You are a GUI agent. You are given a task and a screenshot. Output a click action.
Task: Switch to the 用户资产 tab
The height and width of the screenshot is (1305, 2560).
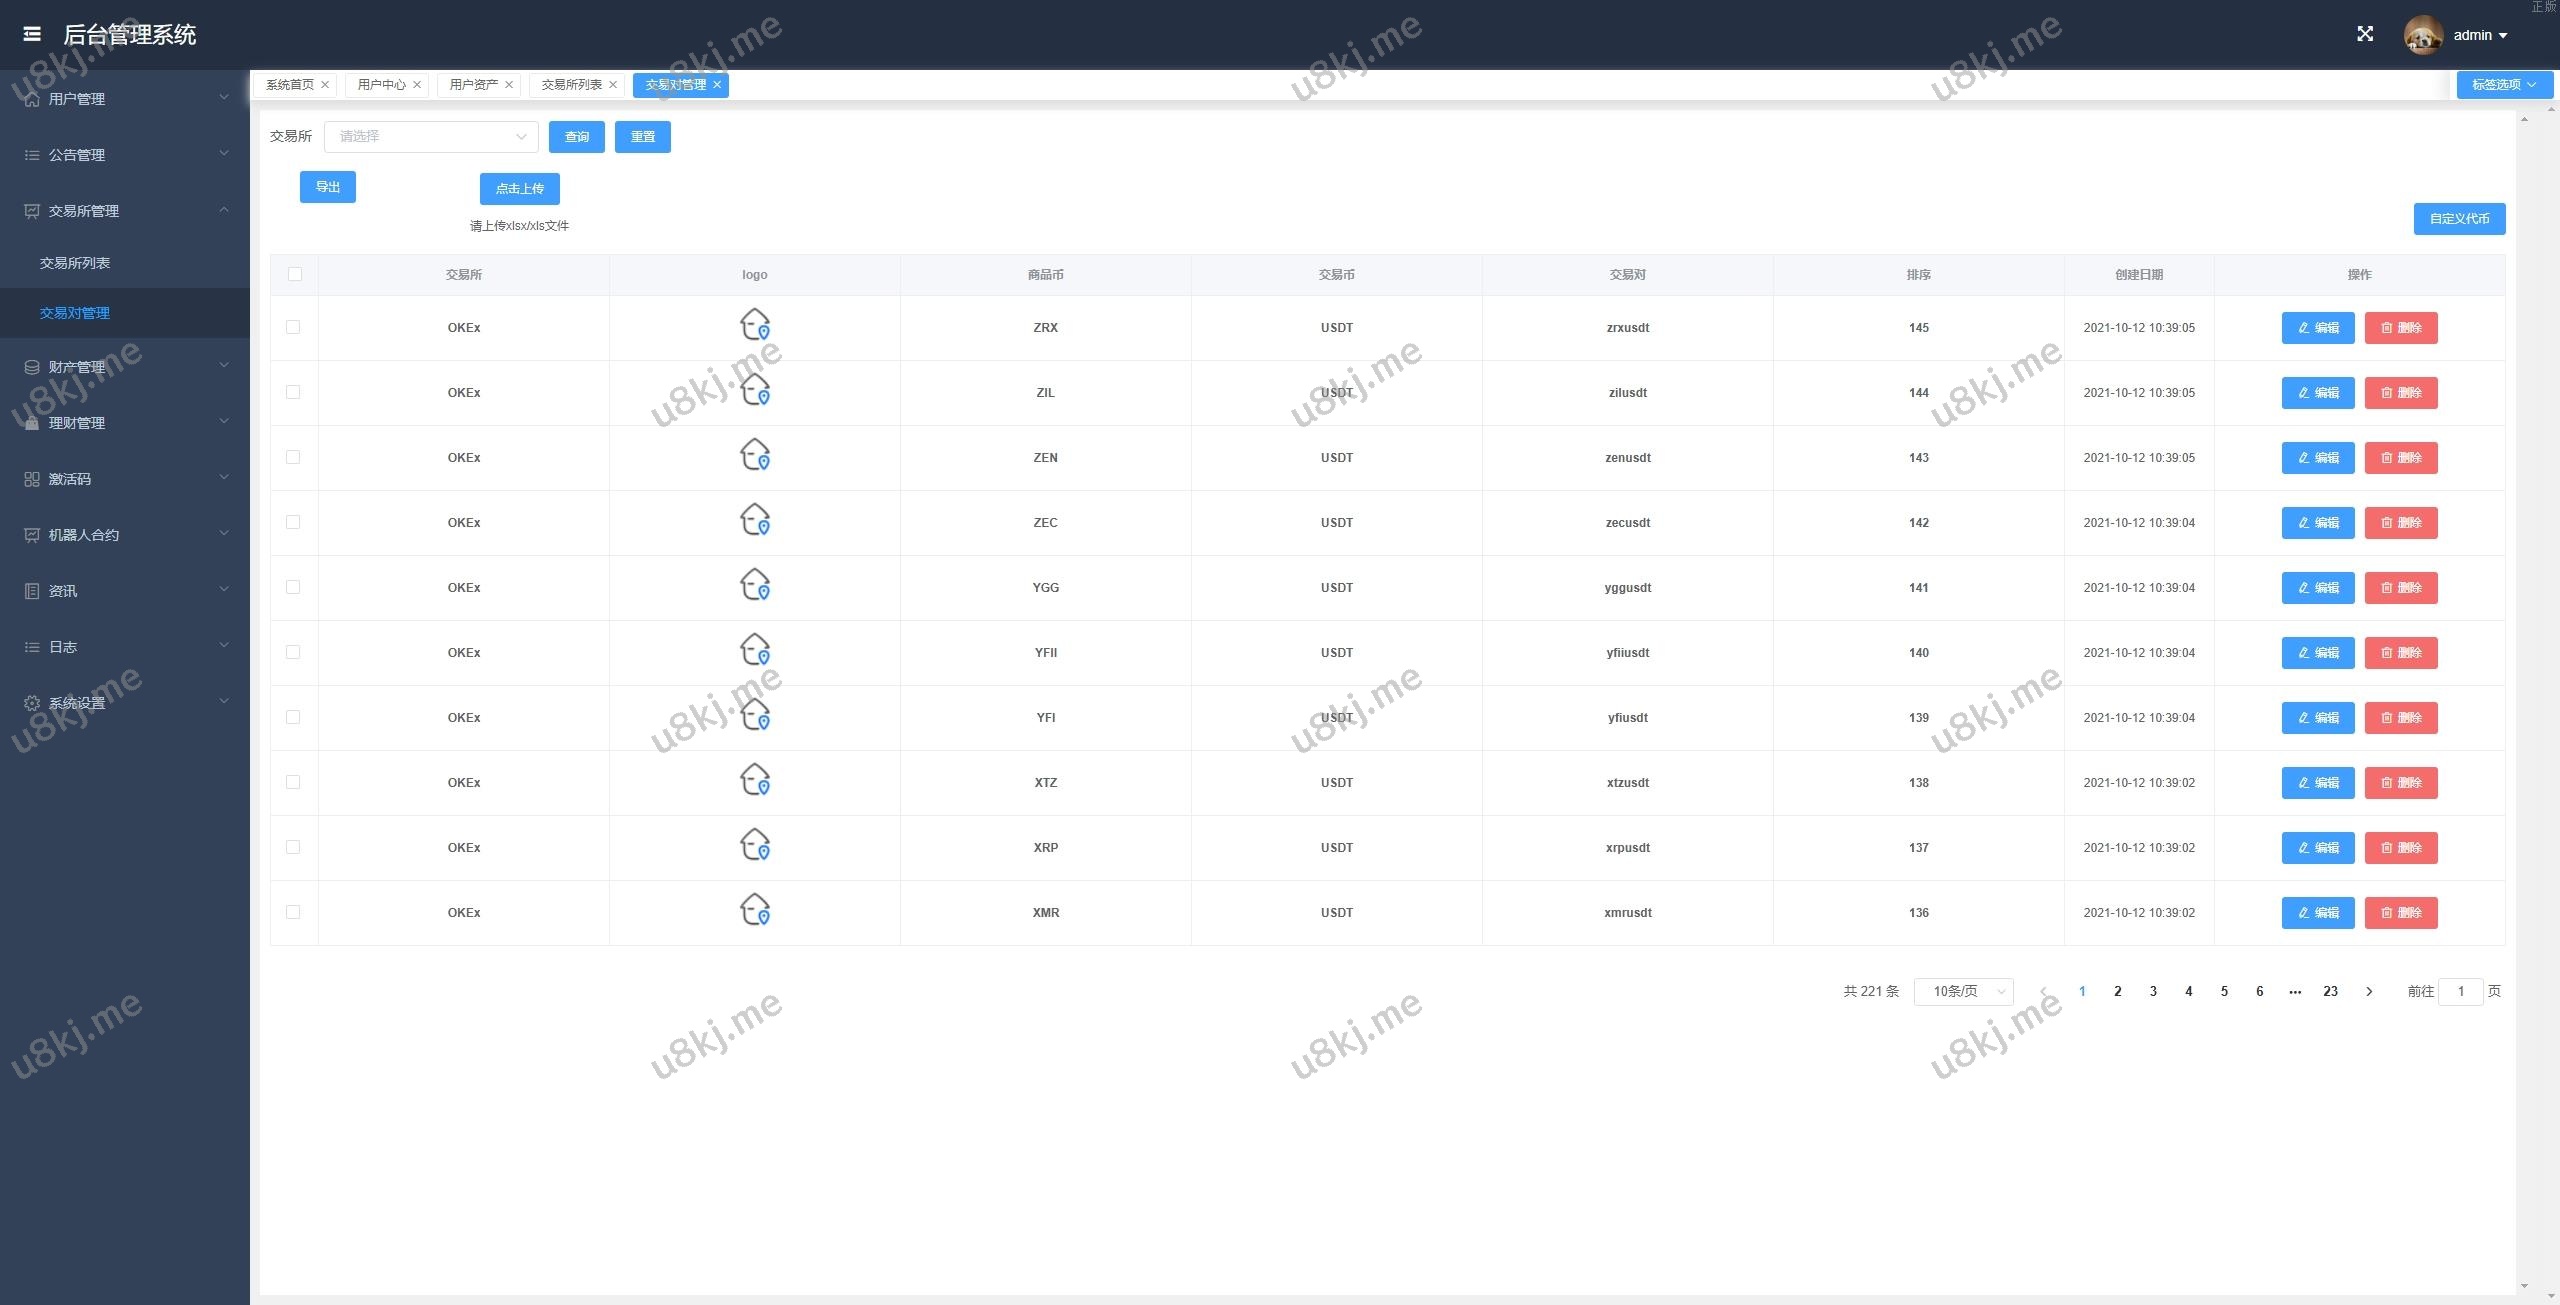[x=473, y=85]
